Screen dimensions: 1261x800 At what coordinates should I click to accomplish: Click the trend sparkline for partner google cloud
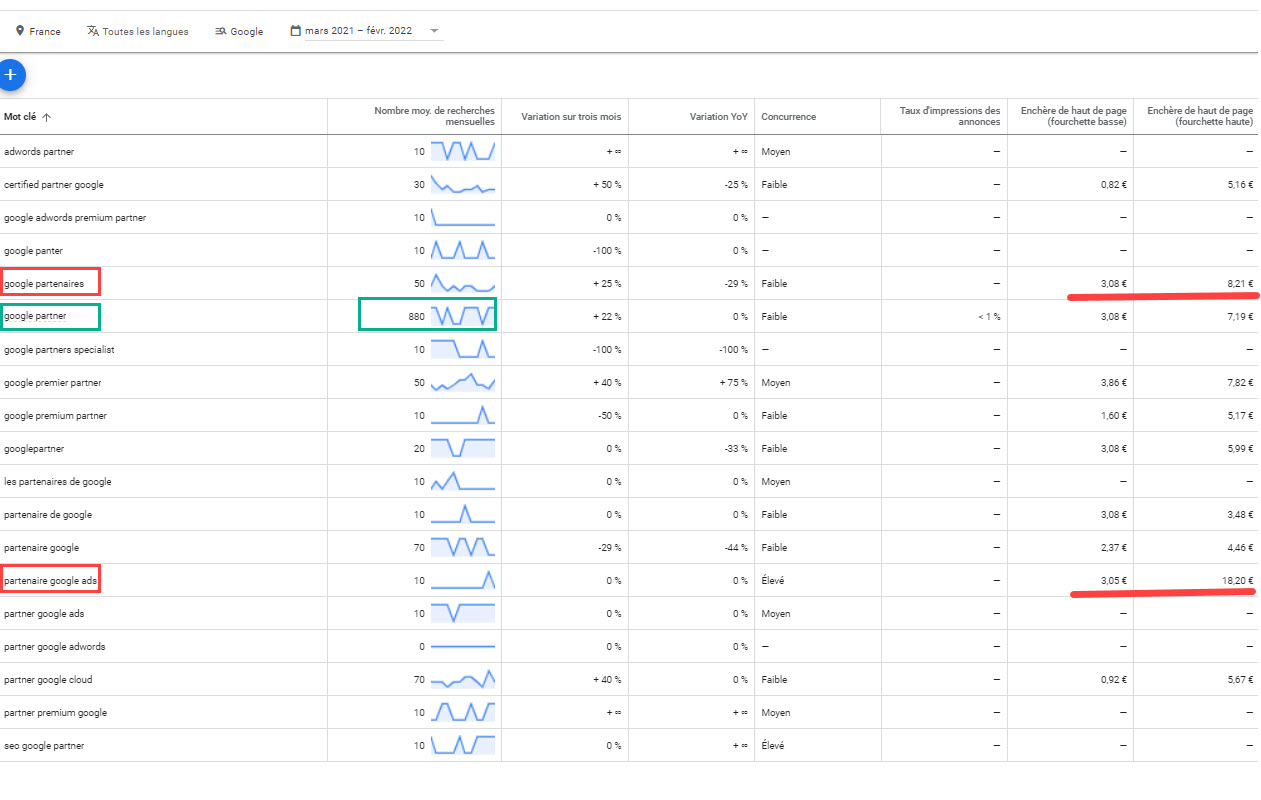pyautogui.click(x=463, y=679)
